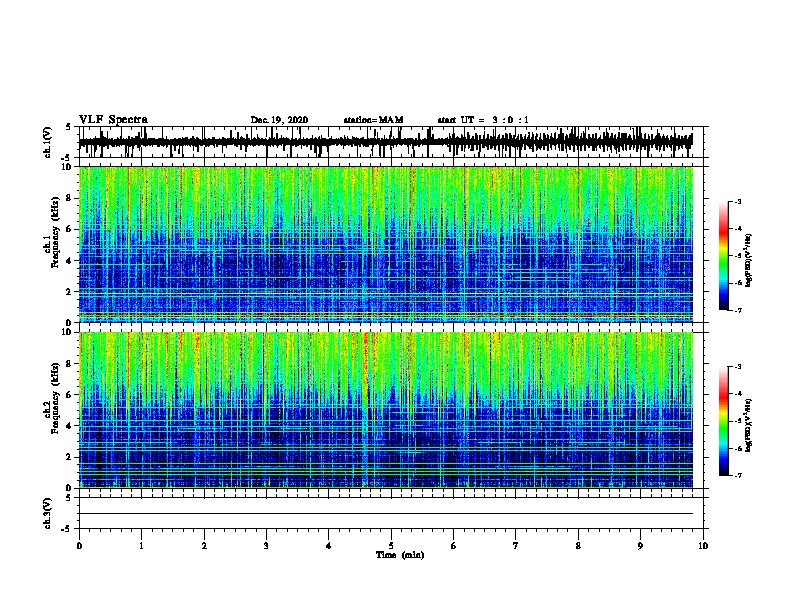
Task: Click time axis tick label '9'
Action: (640, 546)
